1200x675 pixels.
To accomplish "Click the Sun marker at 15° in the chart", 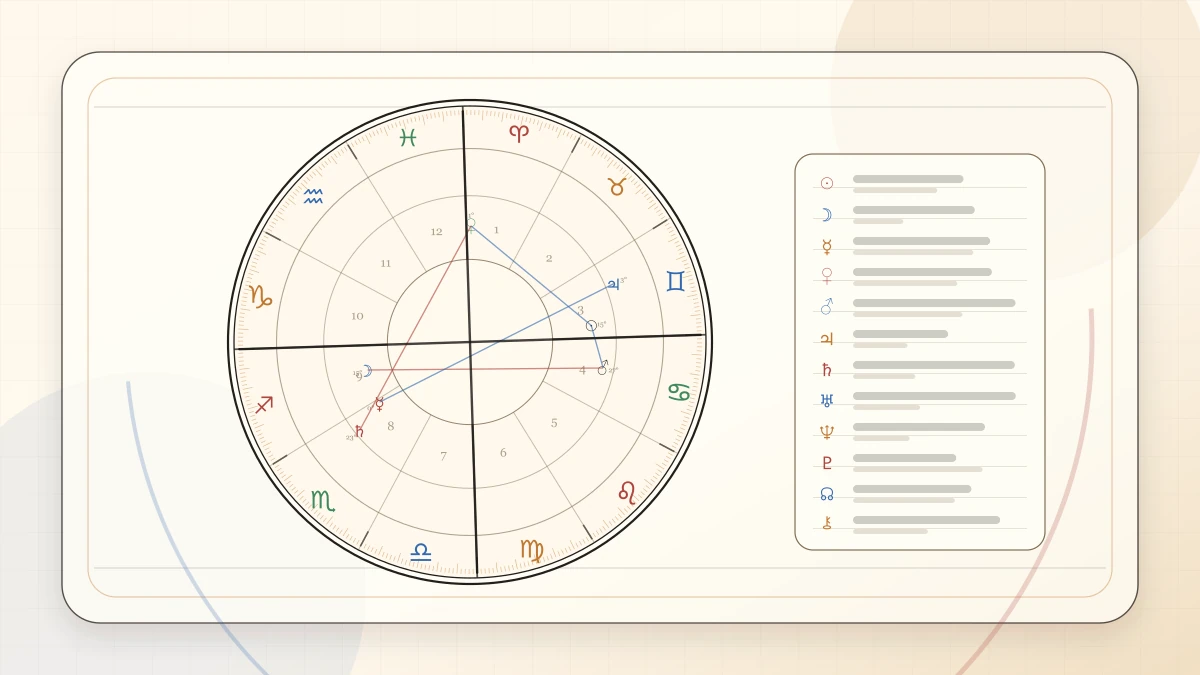I will pyautogui.click(x=591, y=326).
